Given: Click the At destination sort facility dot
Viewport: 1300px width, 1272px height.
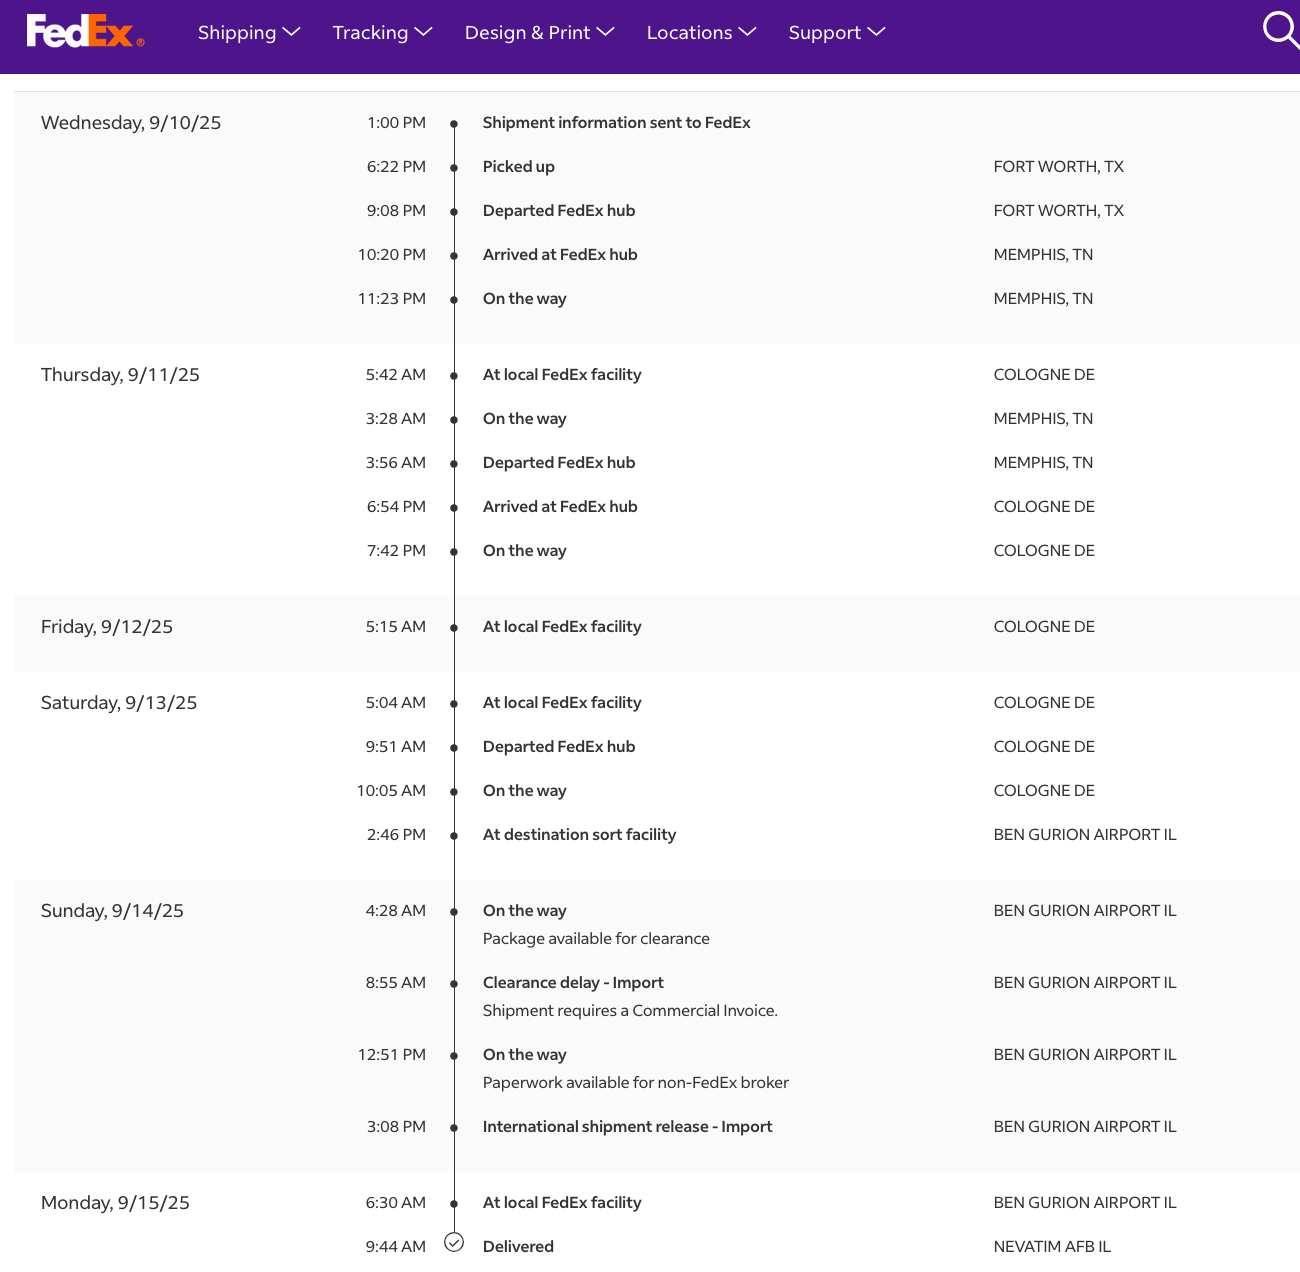Looking at the screenshot, I should (x=454, y=836).
